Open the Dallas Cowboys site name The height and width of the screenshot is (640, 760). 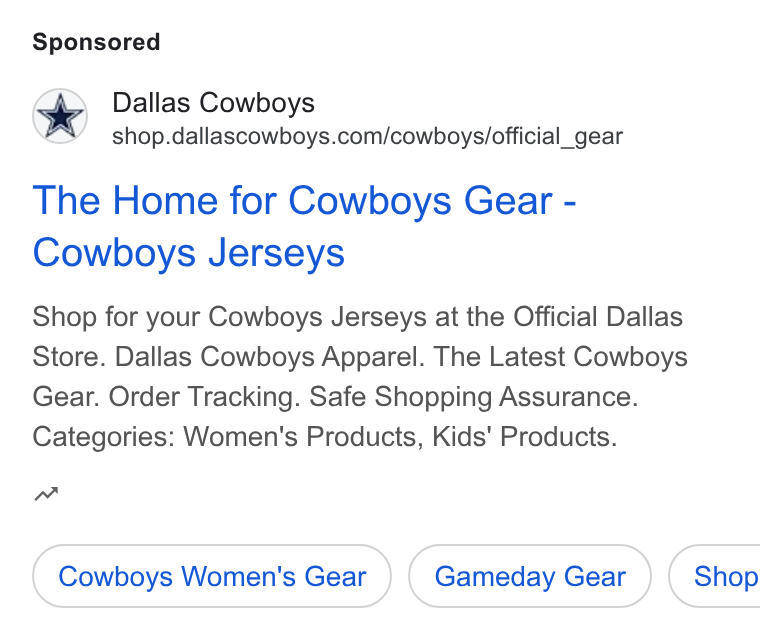(213, 103)
